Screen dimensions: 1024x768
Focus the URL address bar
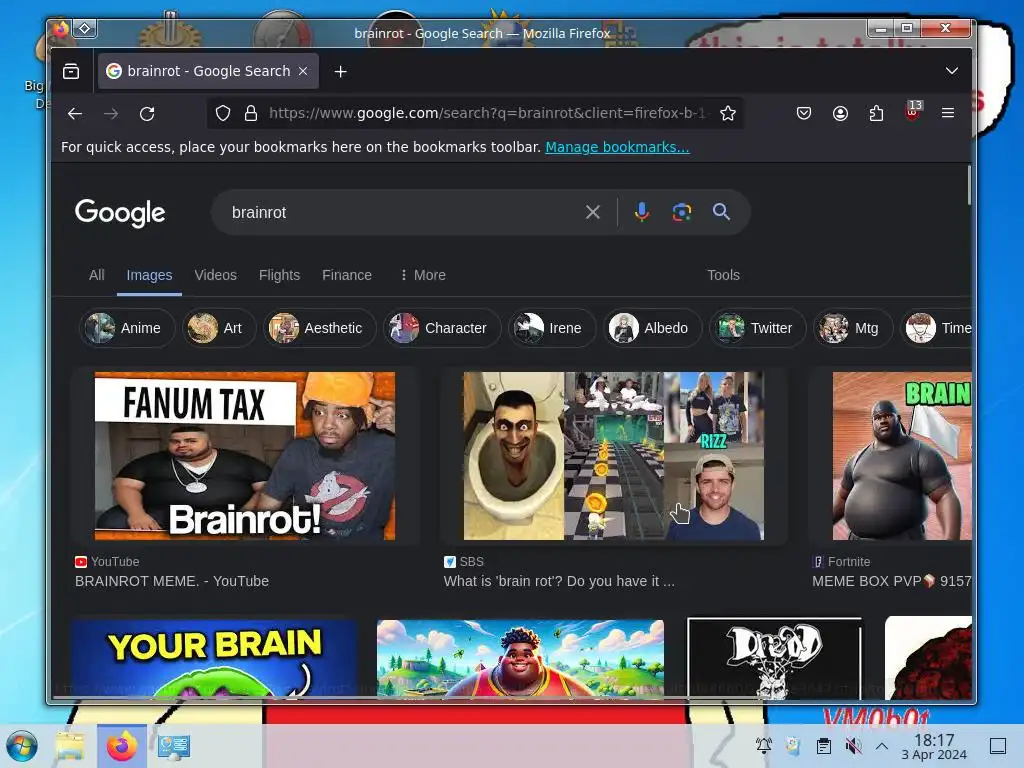pyautogui.click(x=487, y=114)
